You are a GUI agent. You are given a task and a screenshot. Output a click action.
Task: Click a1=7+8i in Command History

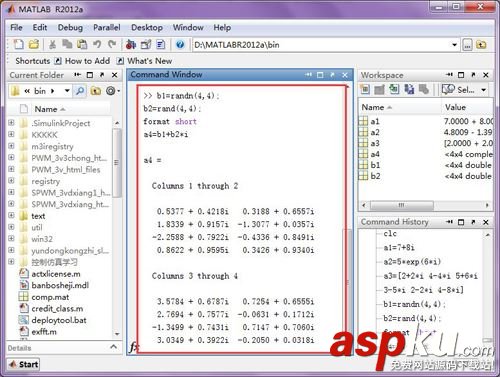pos(399,247)
